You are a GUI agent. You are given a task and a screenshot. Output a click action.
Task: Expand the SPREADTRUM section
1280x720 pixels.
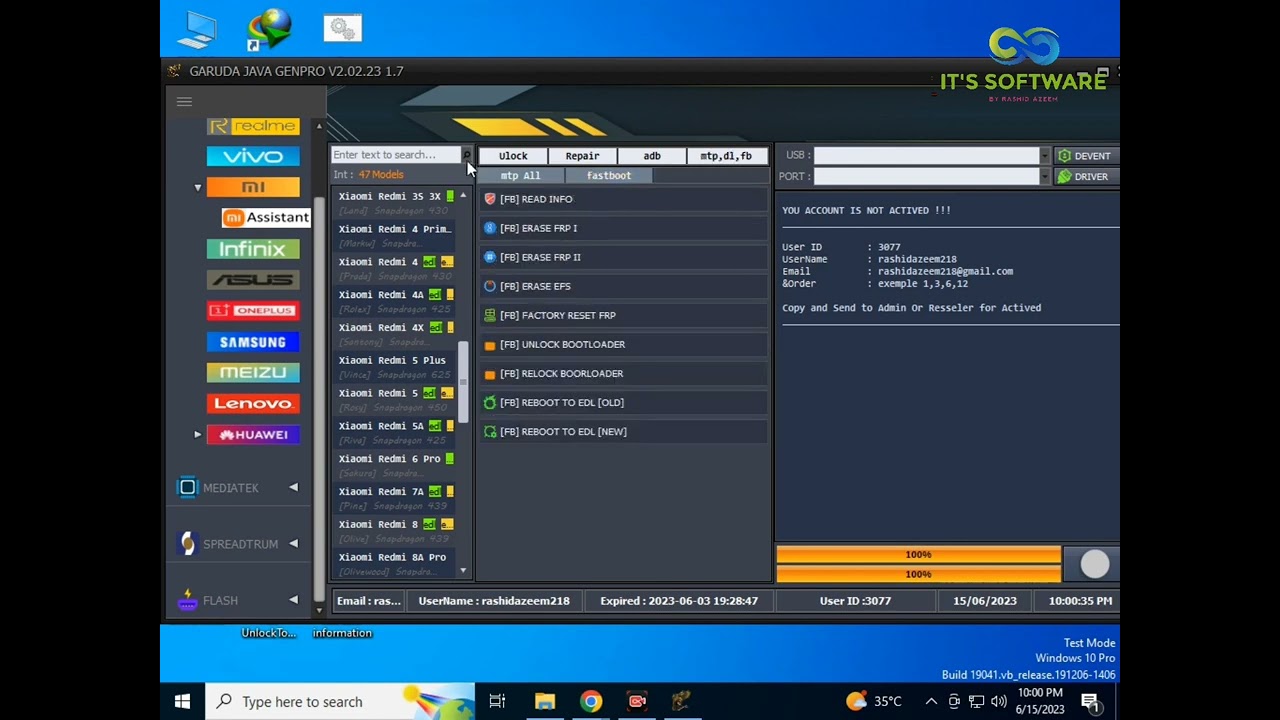[x=293, y=543]
